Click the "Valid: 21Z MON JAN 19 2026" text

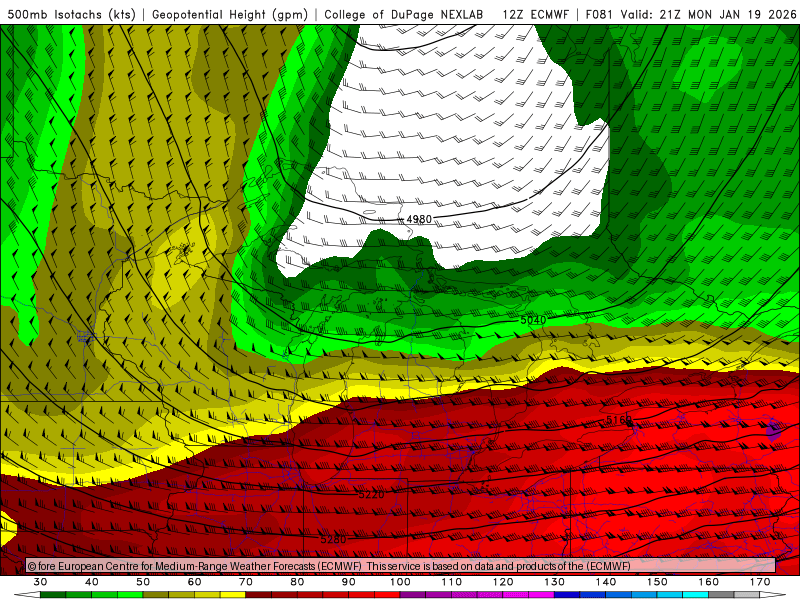pos(708,14)
